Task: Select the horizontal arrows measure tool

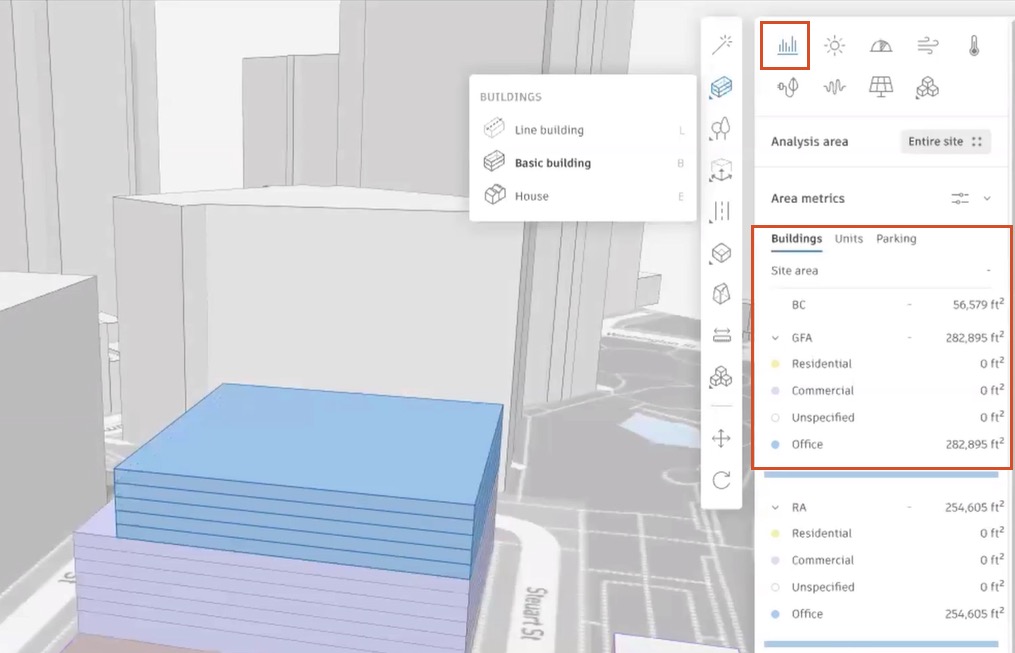Action: coord(721,335)
